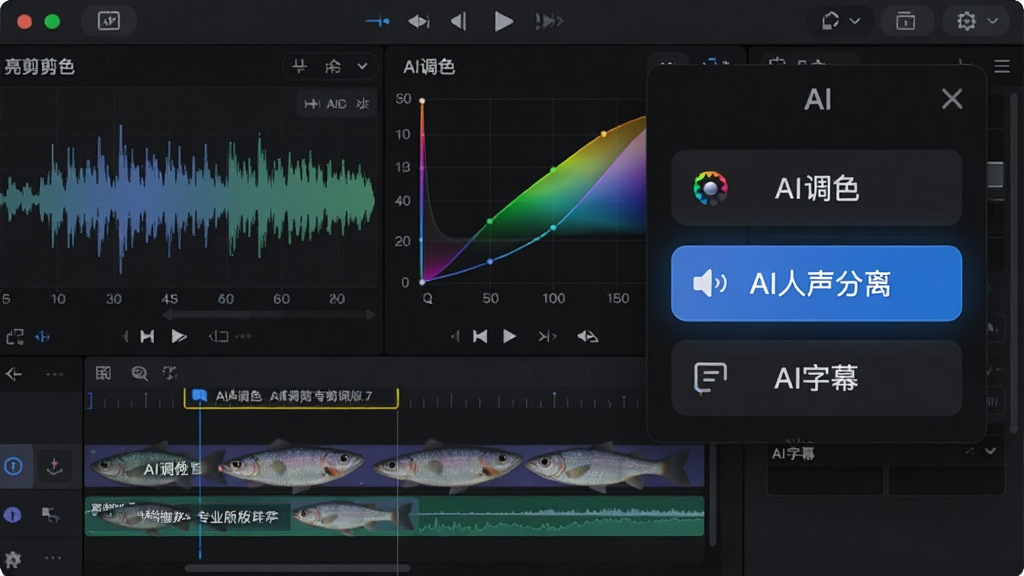The image size is (1024, 576).
Task: Click the right panel vertical scrollbar
Action: coord(1014,261)
